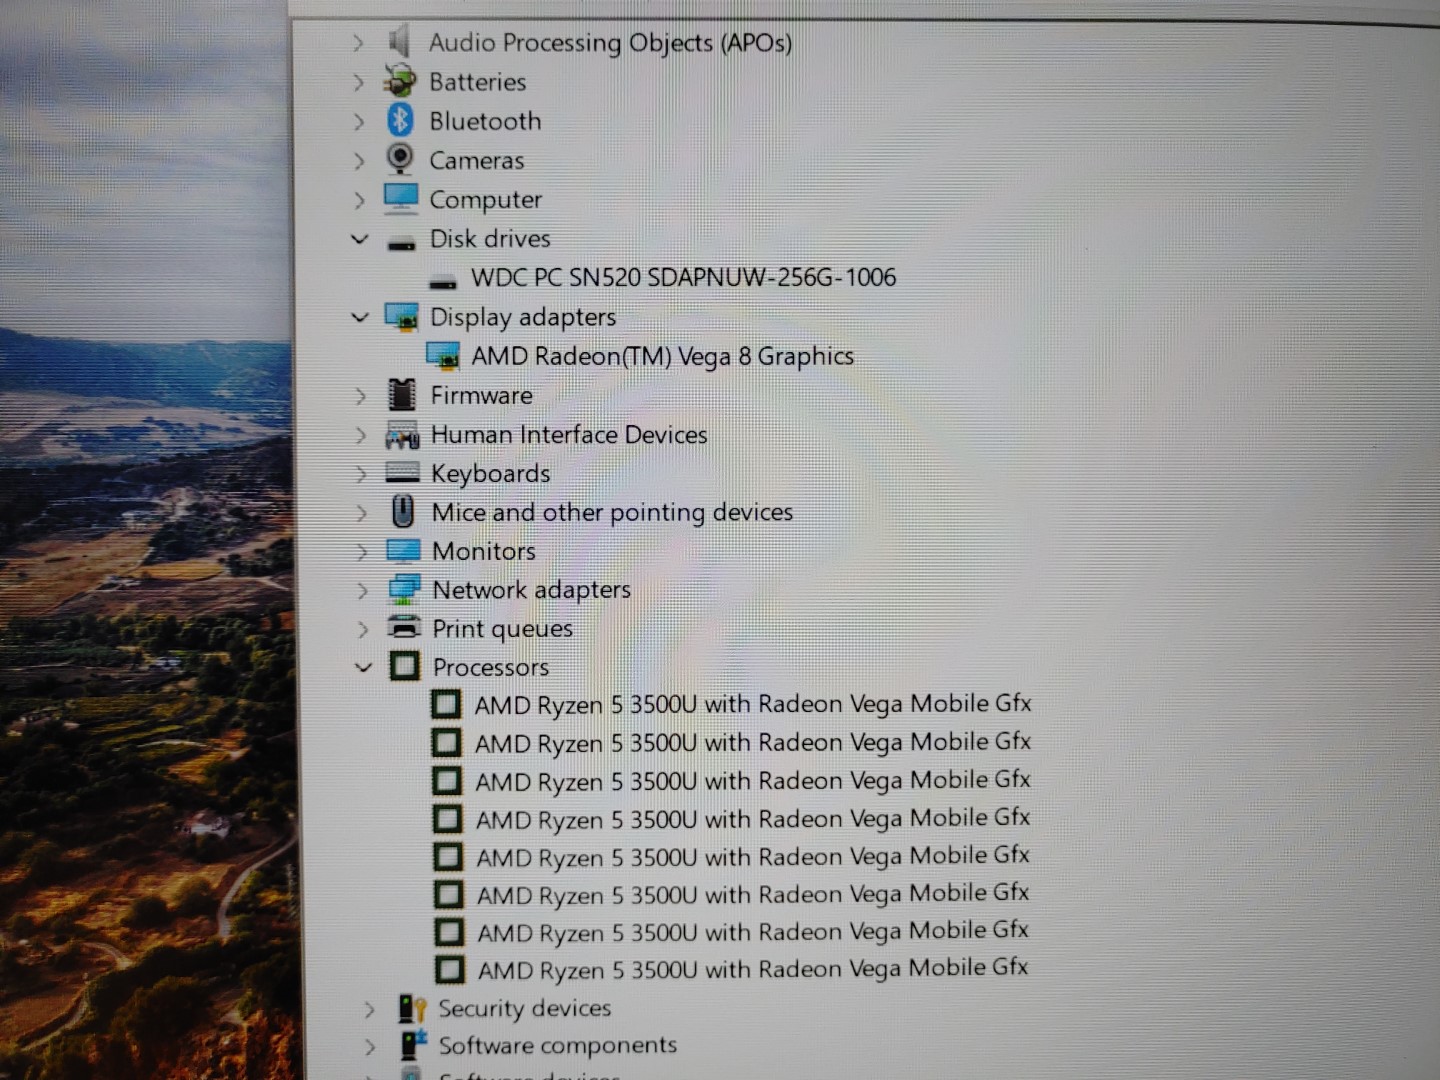Click the Firmware chip icon
The height and width of the screenshot is (1080, 1440).
point(402,395)
